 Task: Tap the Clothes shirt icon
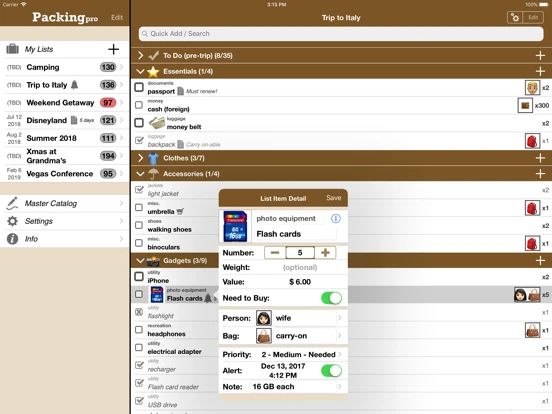tap(153, 158)
